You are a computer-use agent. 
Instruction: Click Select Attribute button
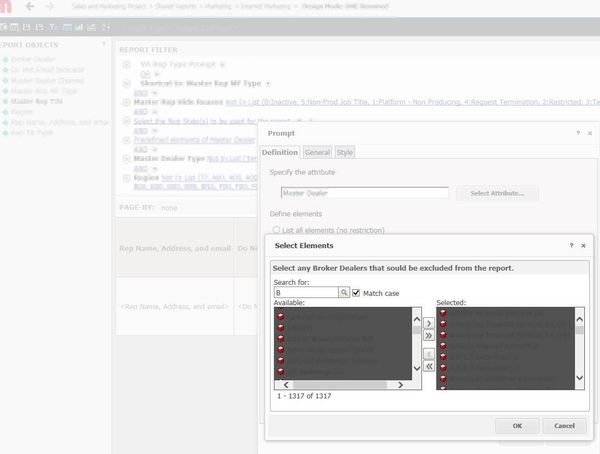pos(497,193)
